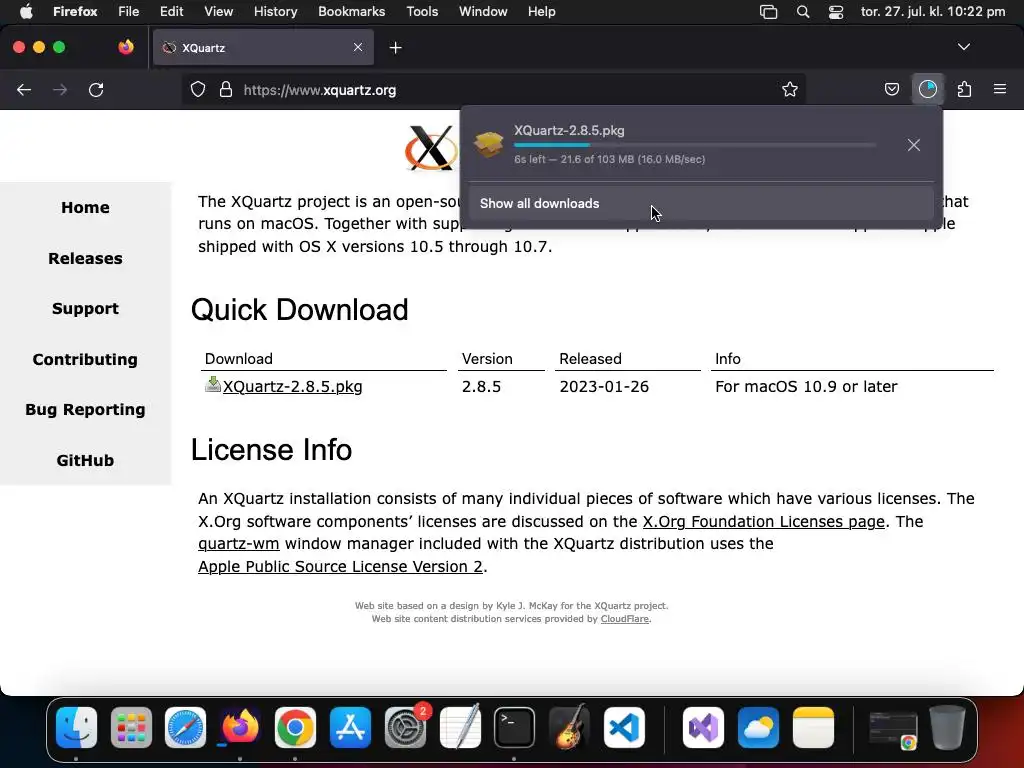Open Notes from the Dock
The height and width of the screenshot is (768, 1024).
click(x=813, y=728)
